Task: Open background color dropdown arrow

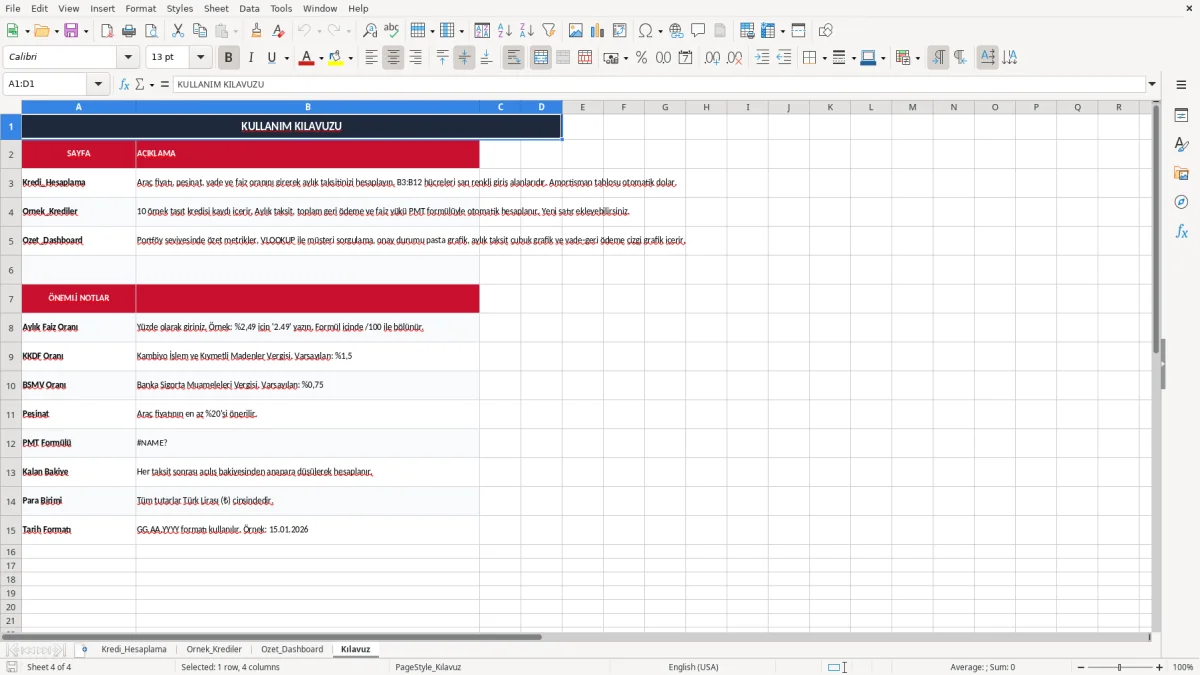Action: [x=350, y=58]
